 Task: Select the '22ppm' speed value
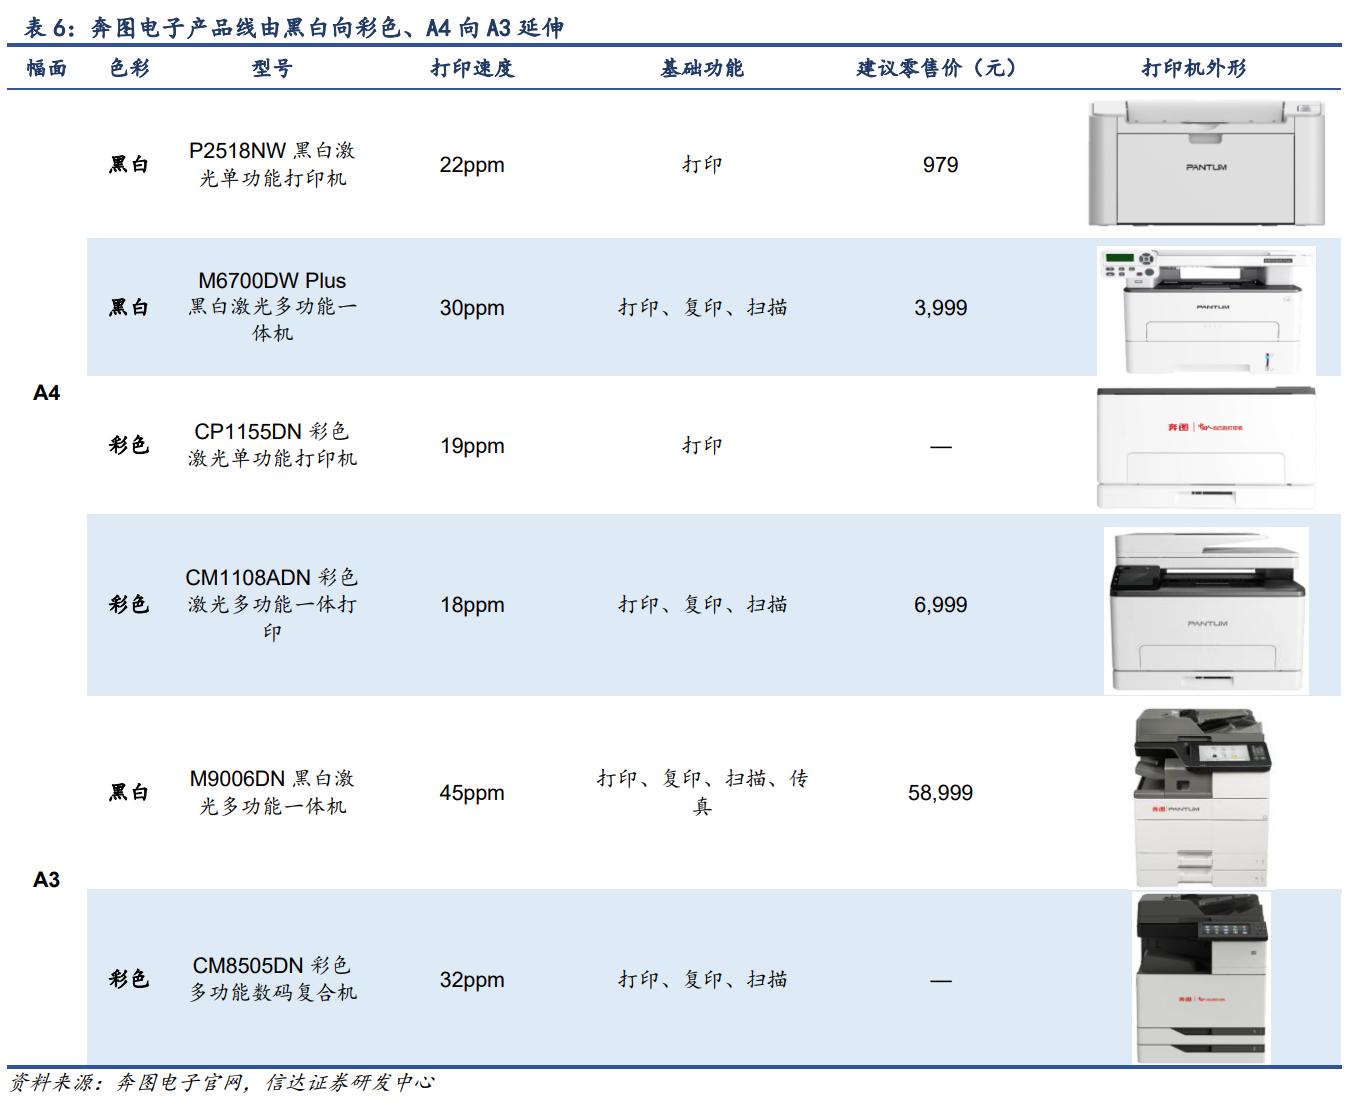[472, 165]
